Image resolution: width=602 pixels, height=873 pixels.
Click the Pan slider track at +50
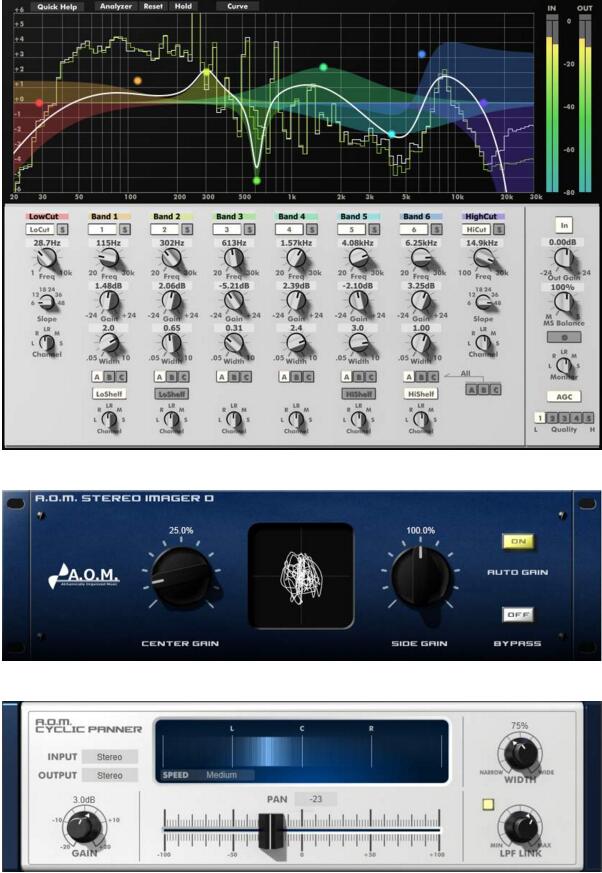pyautogui.click(x=370, y=830)
